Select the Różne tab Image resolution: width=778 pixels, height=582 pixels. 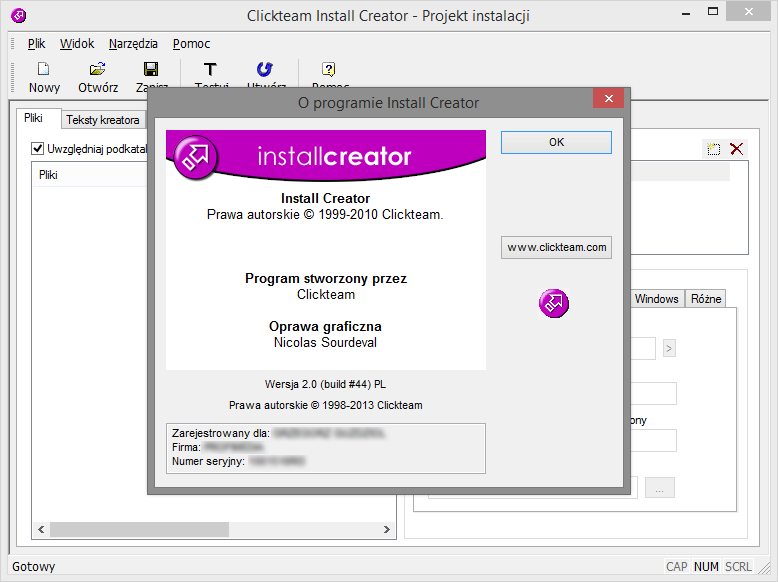point(706,299)
